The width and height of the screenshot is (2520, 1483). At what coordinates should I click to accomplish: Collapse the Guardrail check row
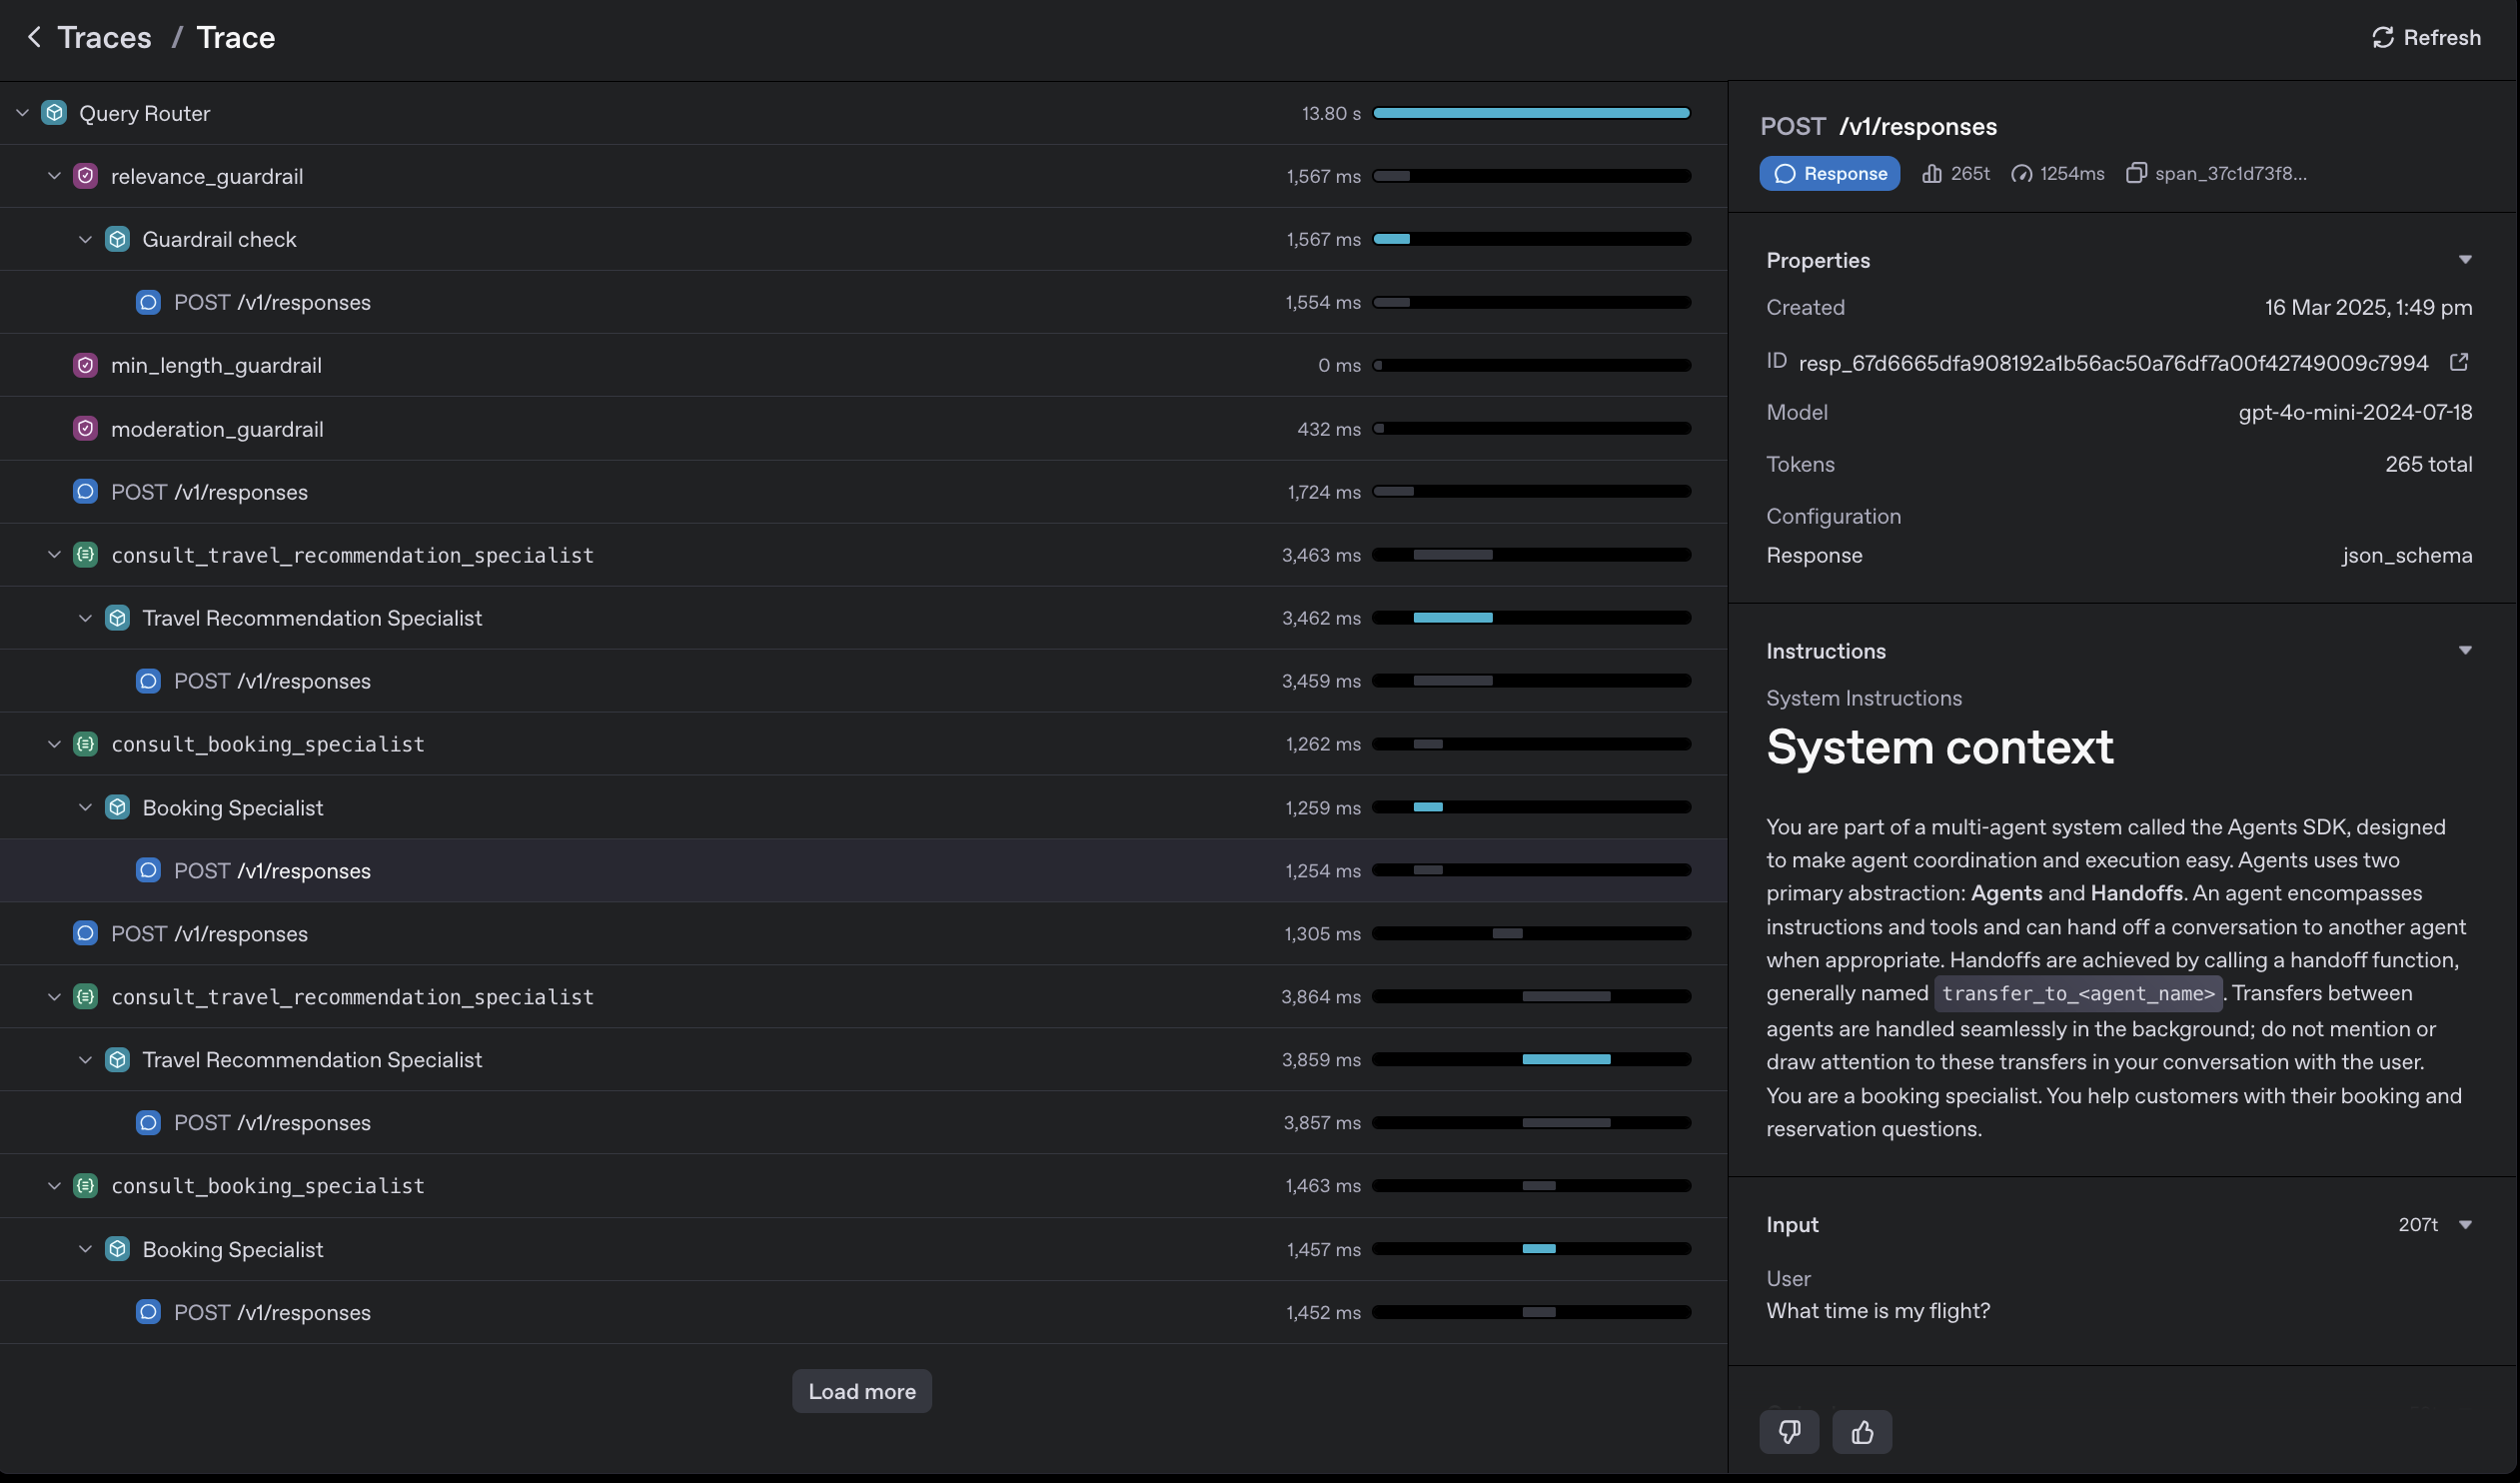(x=85, y=239)
